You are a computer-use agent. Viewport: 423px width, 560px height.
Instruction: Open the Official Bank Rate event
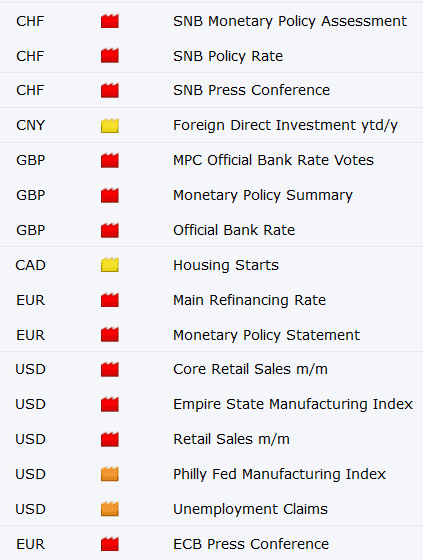234,230
